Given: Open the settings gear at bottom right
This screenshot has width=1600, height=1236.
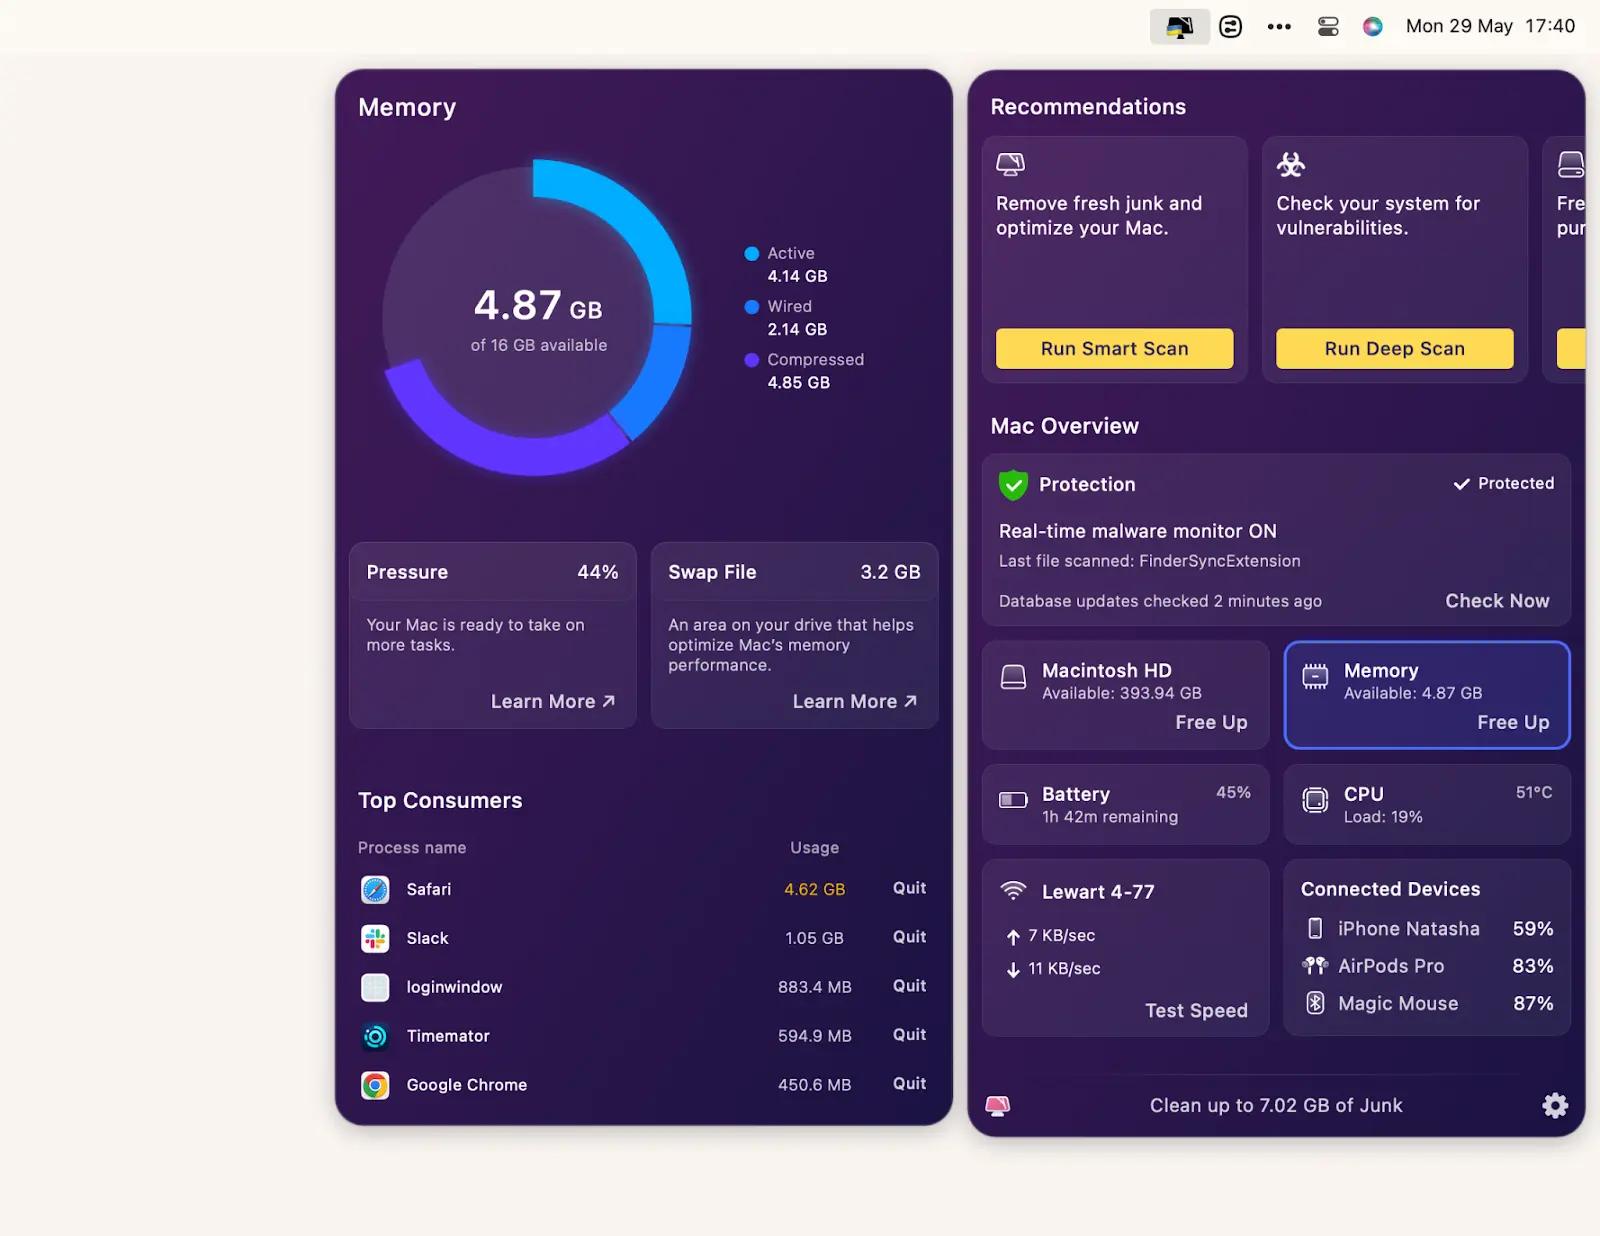Looking at the screenshot, I should tap(1553, 1105).
